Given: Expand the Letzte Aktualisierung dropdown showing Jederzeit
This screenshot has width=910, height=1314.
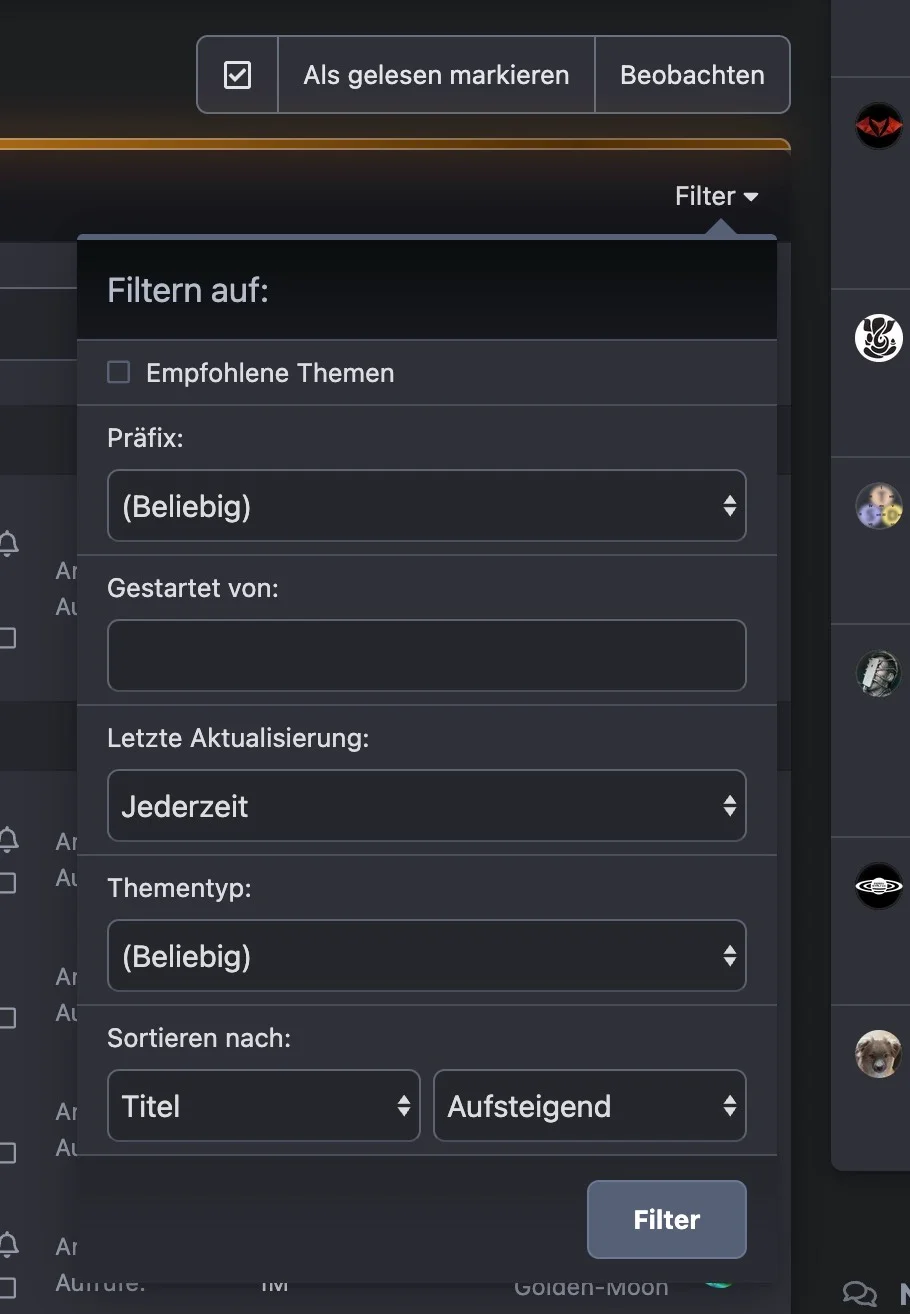Looking at the screenshot, I should point(426,806).
